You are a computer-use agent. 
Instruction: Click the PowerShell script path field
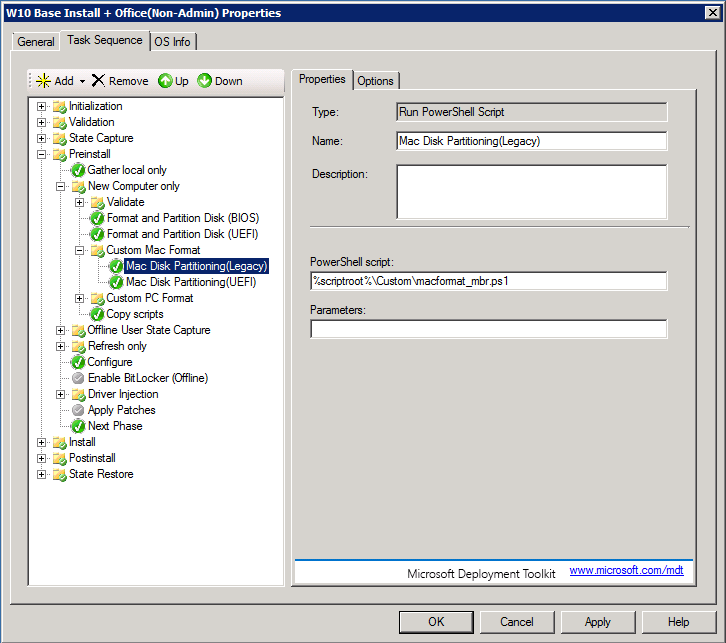click(x=488, y=281)
